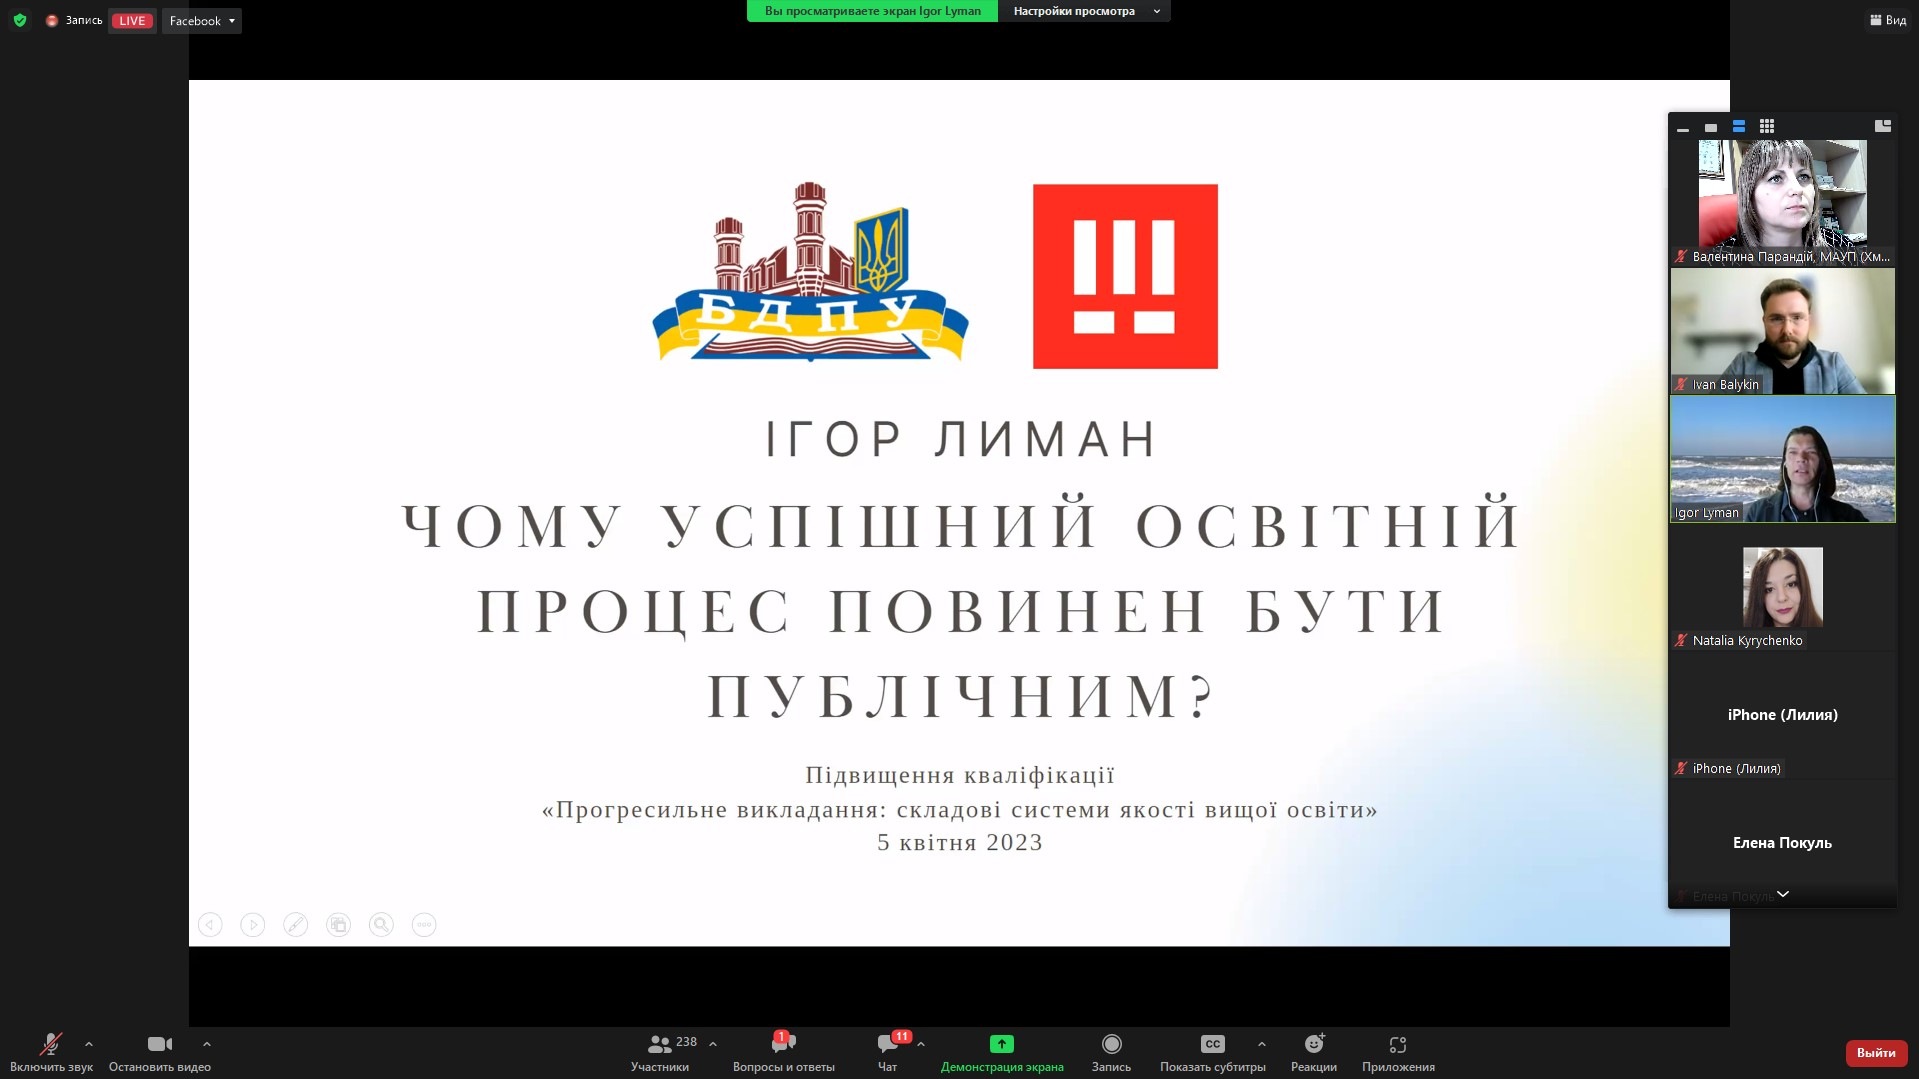
Task: Switch video panel to single active speaker
Action: (x=1711, y=127)
